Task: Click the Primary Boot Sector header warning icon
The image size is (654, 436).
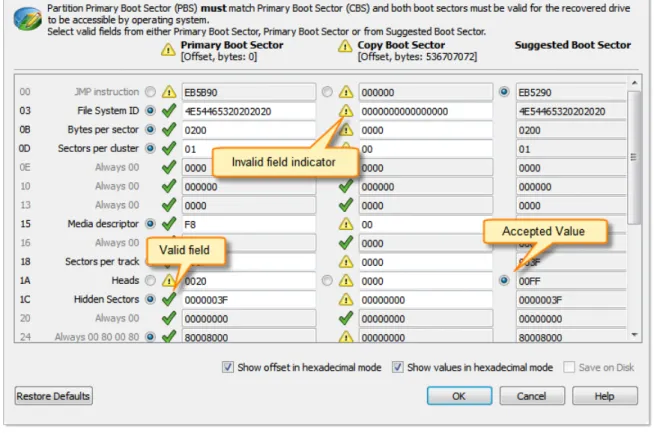Action: click(168, 50)
